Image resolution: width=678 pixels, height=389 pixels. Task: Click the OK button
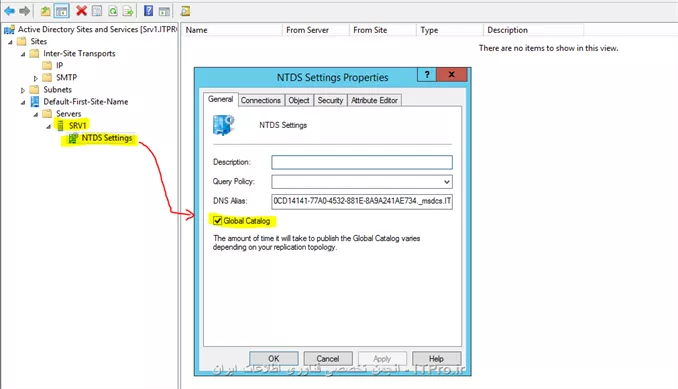[274, 359]
